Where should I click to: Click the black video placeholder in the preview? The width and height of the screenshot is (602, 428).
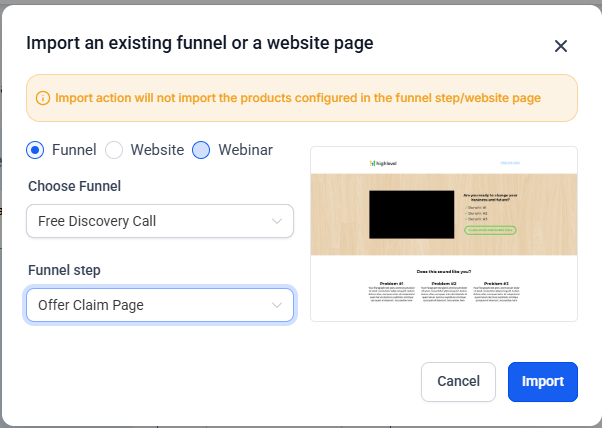[409, 214]
